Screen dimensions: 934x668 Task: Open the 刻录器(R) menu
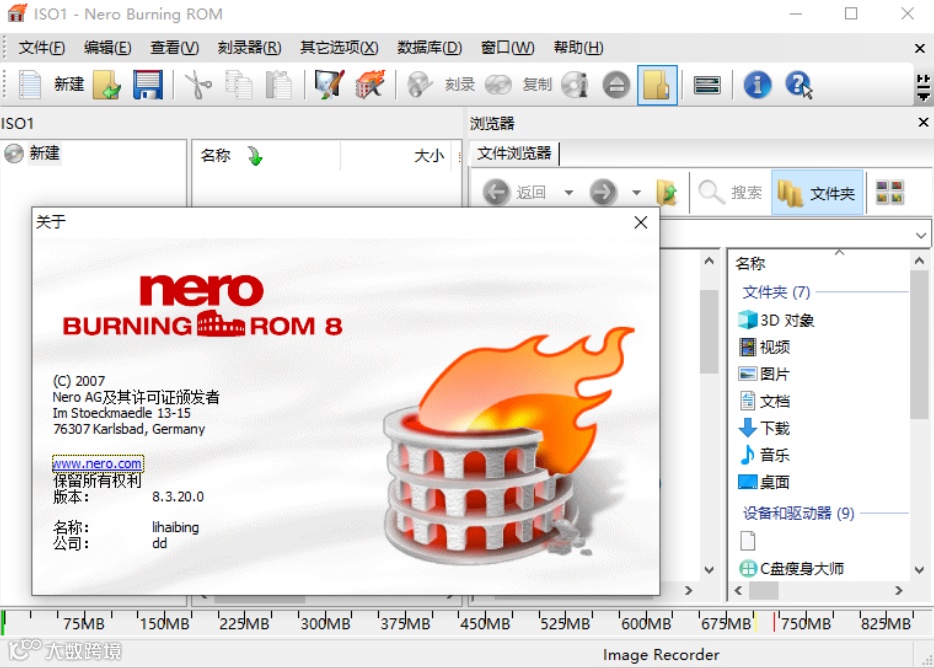249,48
